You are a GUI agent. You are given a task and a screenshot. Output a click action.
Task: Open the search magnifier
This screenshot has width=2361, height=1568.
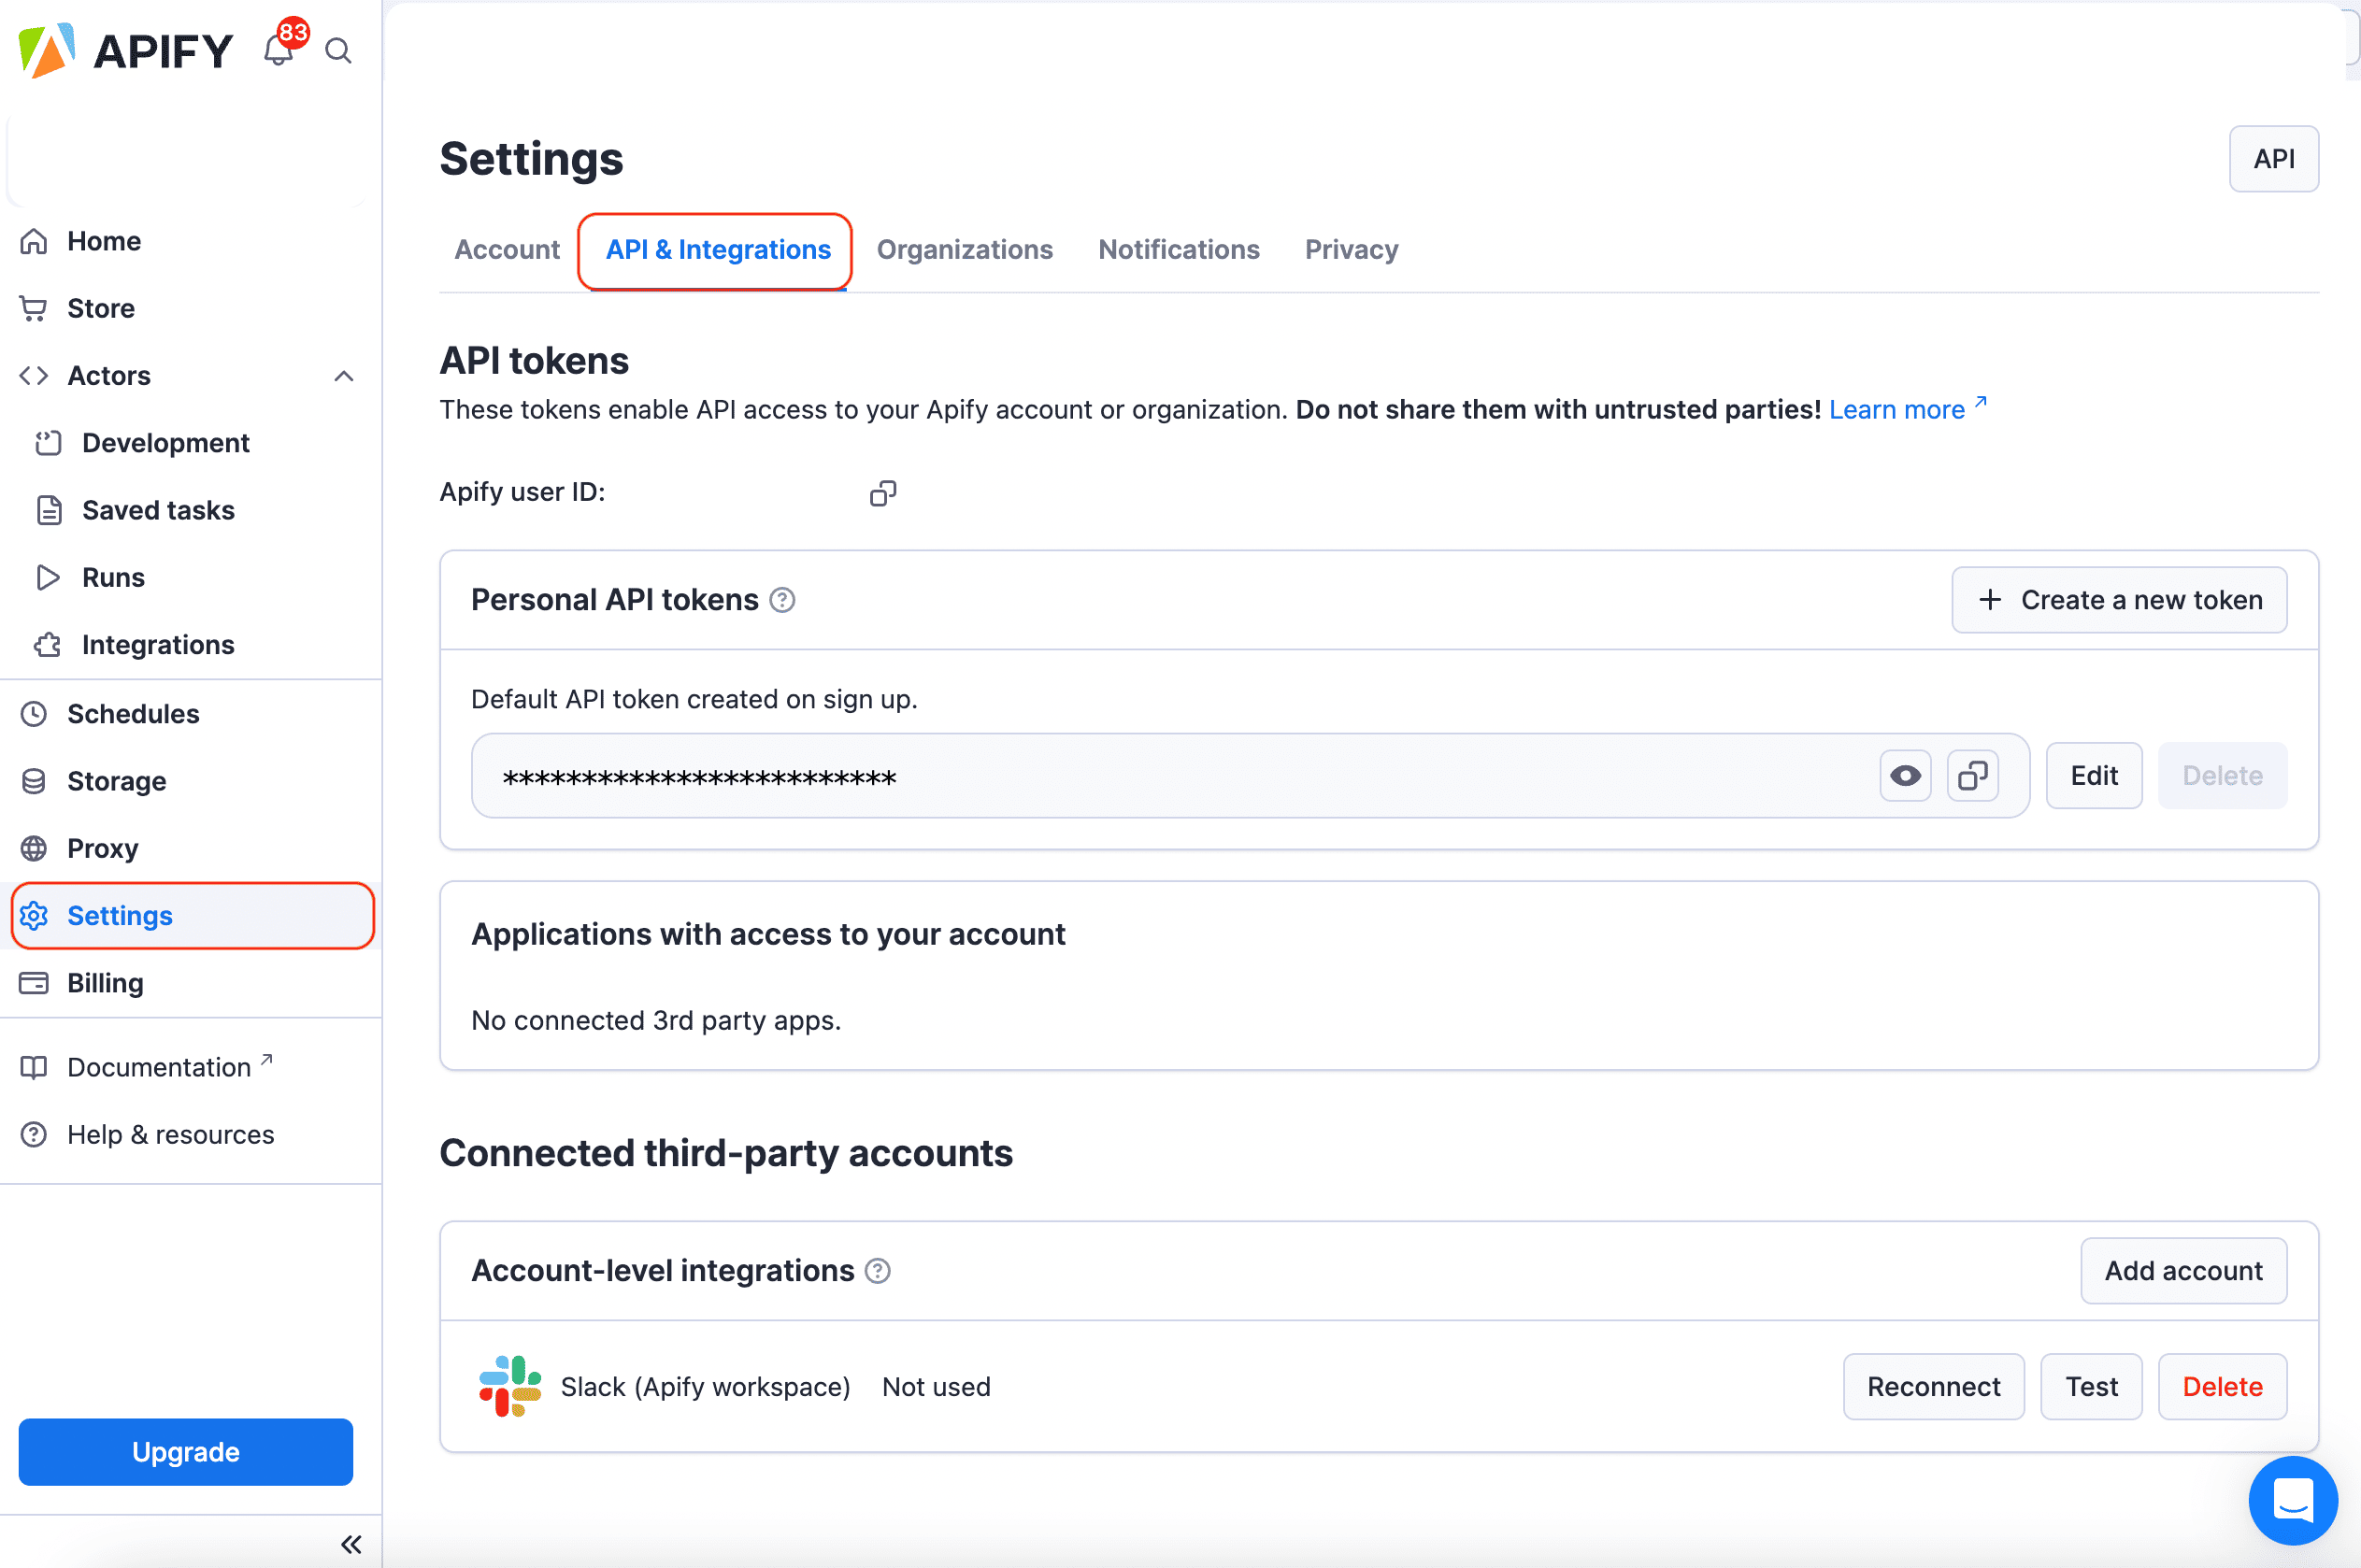[338, 51]
